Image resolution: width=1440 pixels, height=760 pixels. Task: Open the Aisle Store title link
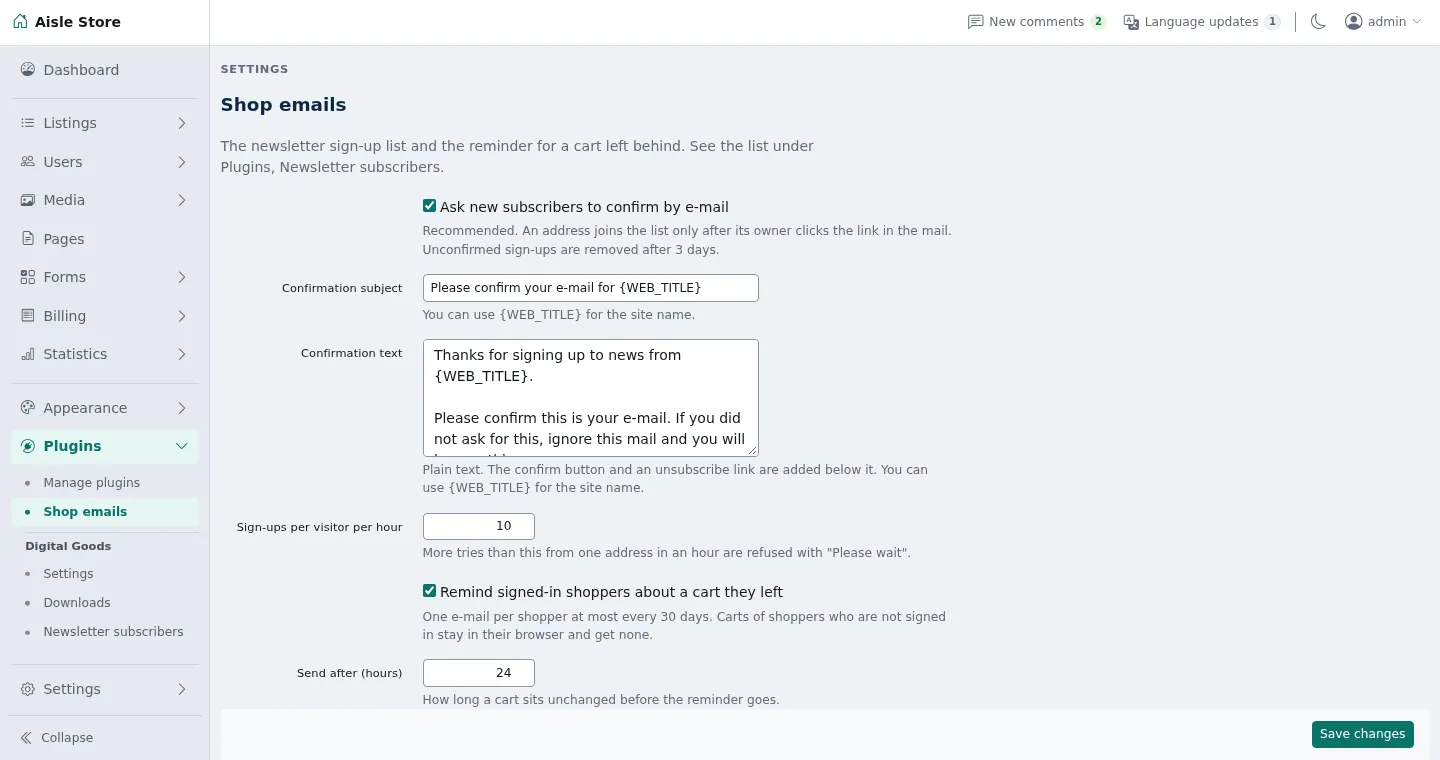78,22
